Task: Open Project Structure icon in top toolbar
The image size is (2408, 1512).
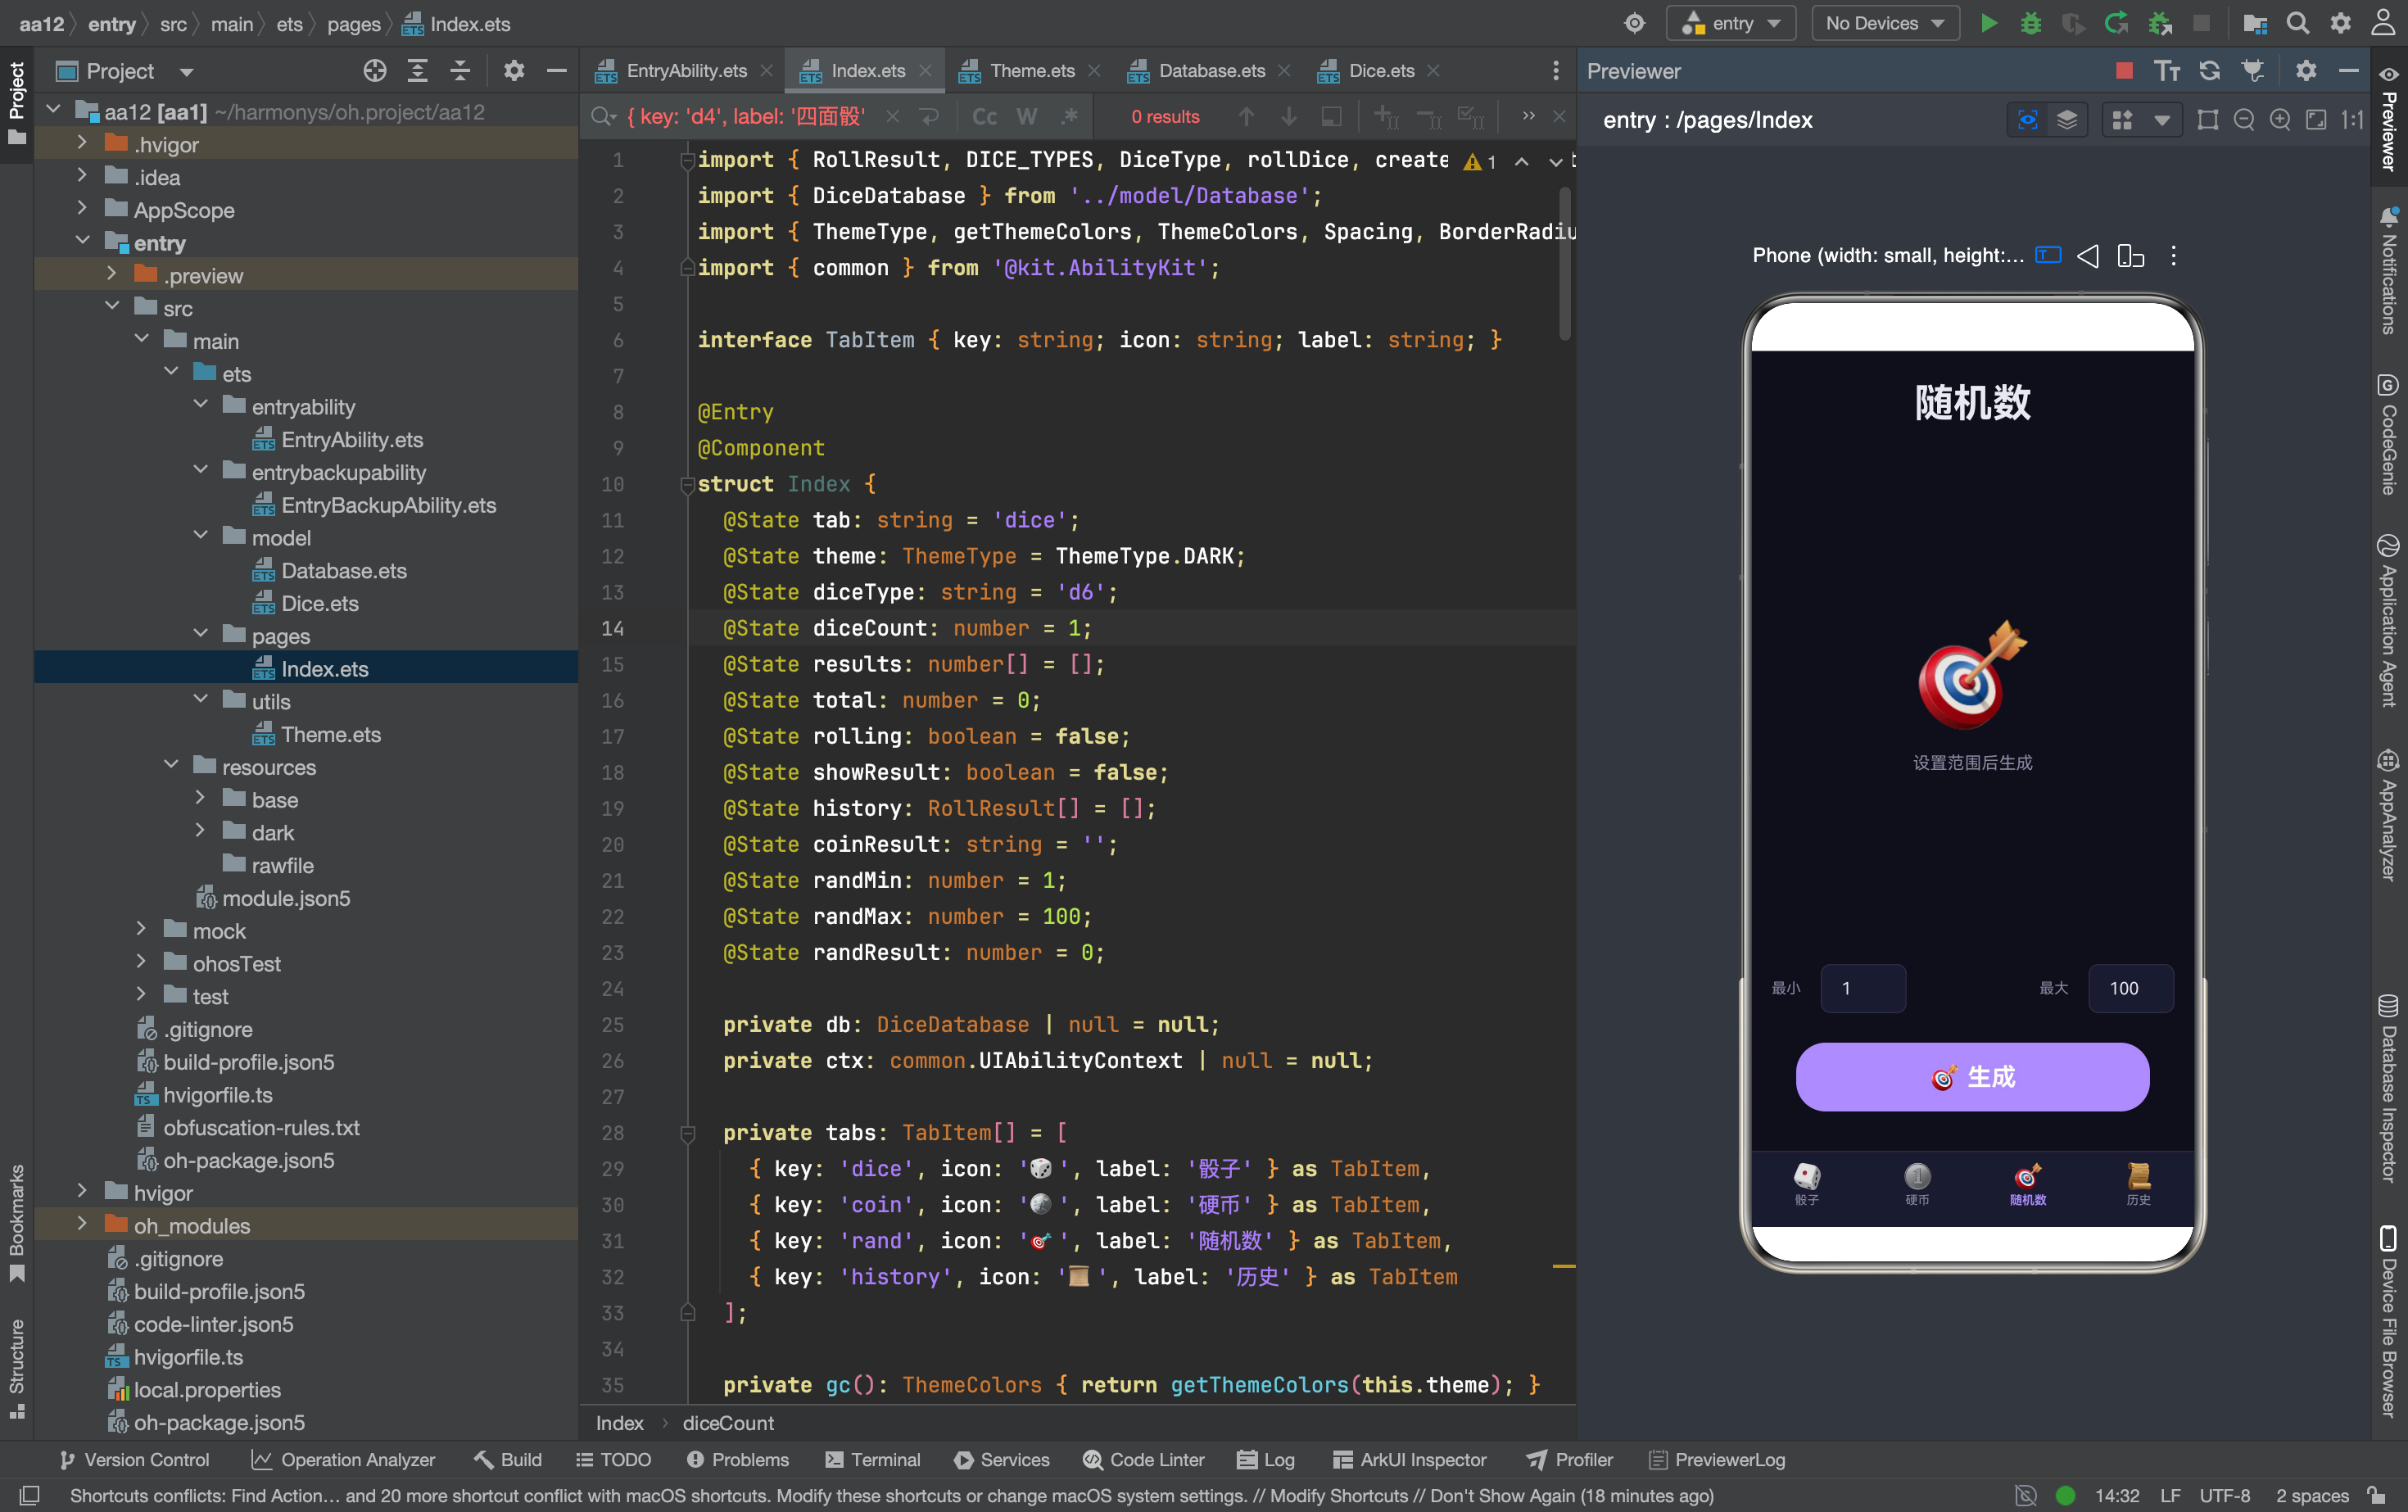Action: coord(2255,23)
